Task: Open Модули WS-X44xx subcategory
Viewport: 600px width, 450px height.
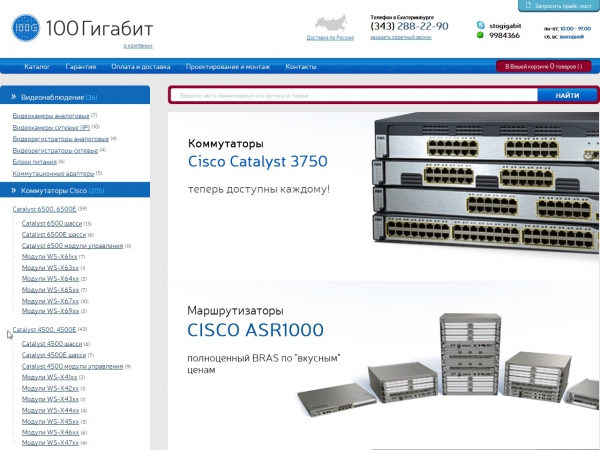Action: pyautogui.click(x=50, y=410)
